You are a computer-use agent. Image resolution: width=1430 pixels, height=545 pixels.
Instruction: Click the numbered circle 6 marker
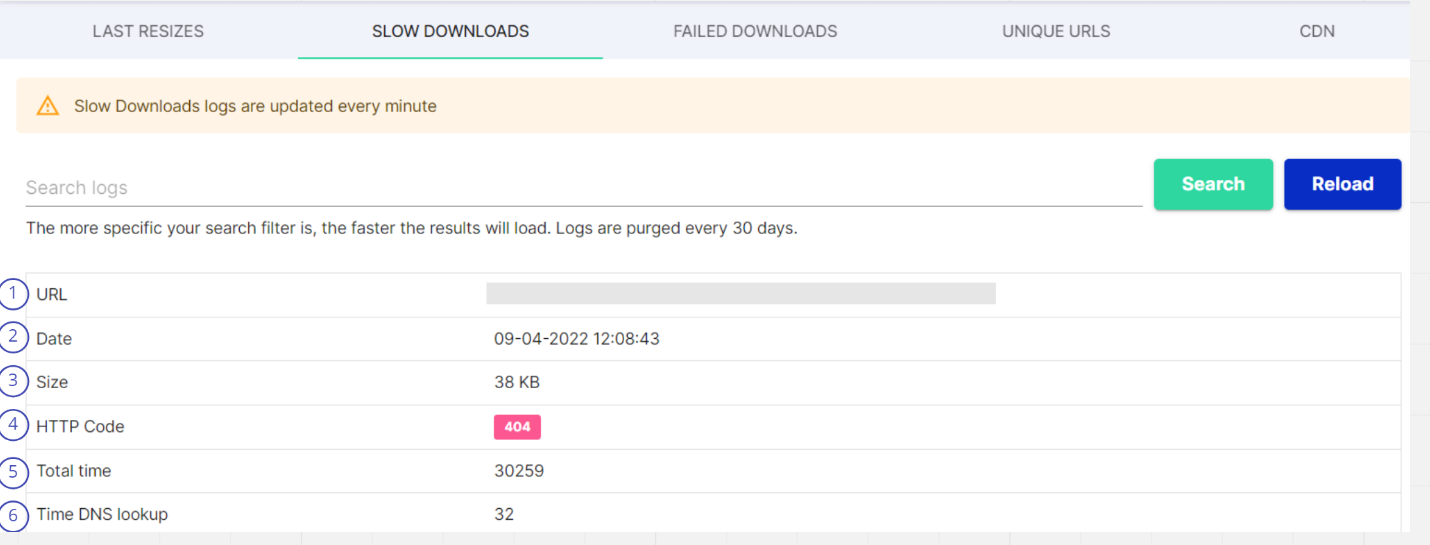[x=13, y=515]
